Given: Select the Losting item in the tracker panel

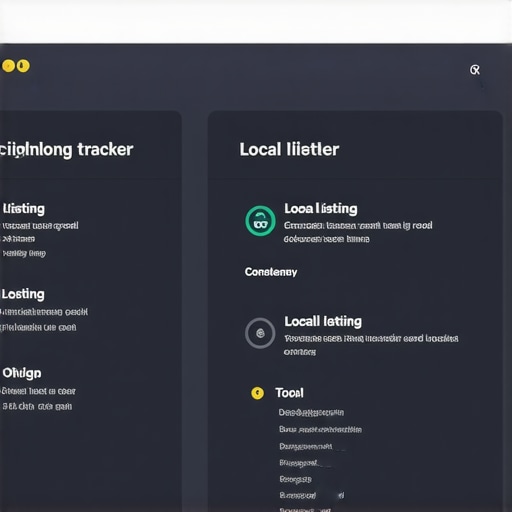Looking at the screenshot, I should point(23,294).
